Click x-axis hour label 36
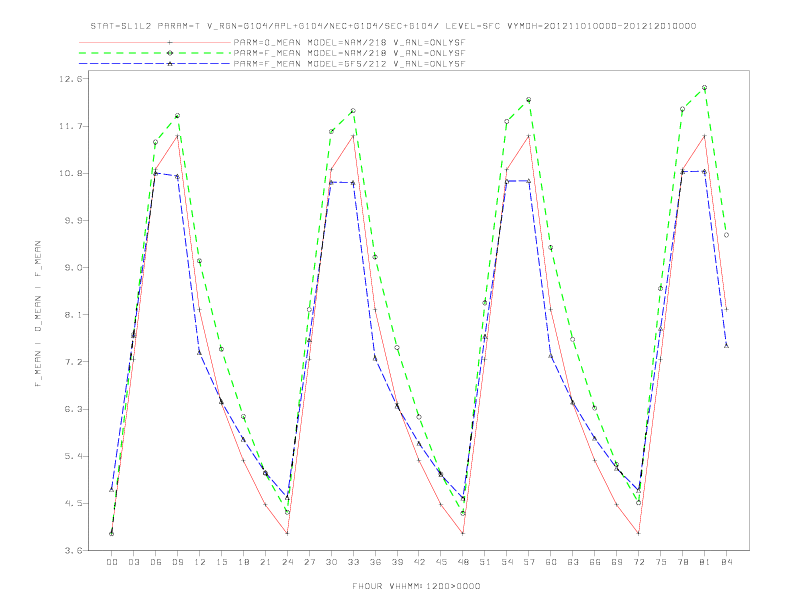Screen dimensions: 792x612 (375, 562)
